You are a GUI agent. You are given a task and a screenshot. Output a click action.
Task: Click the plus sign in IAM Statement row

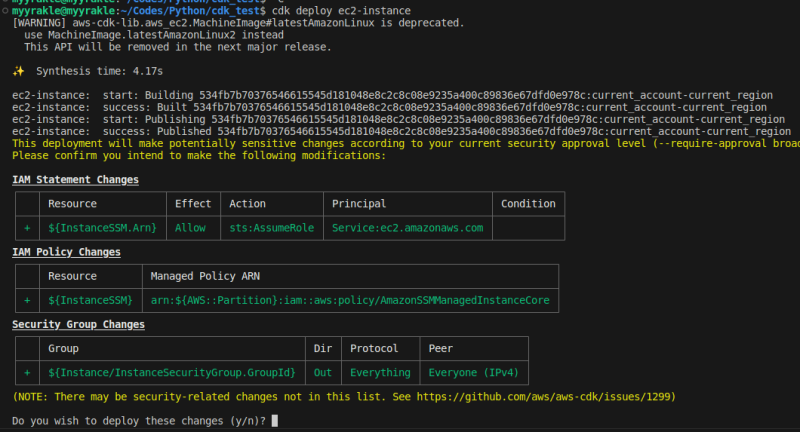pyautogui.click(x=27, y=228)
